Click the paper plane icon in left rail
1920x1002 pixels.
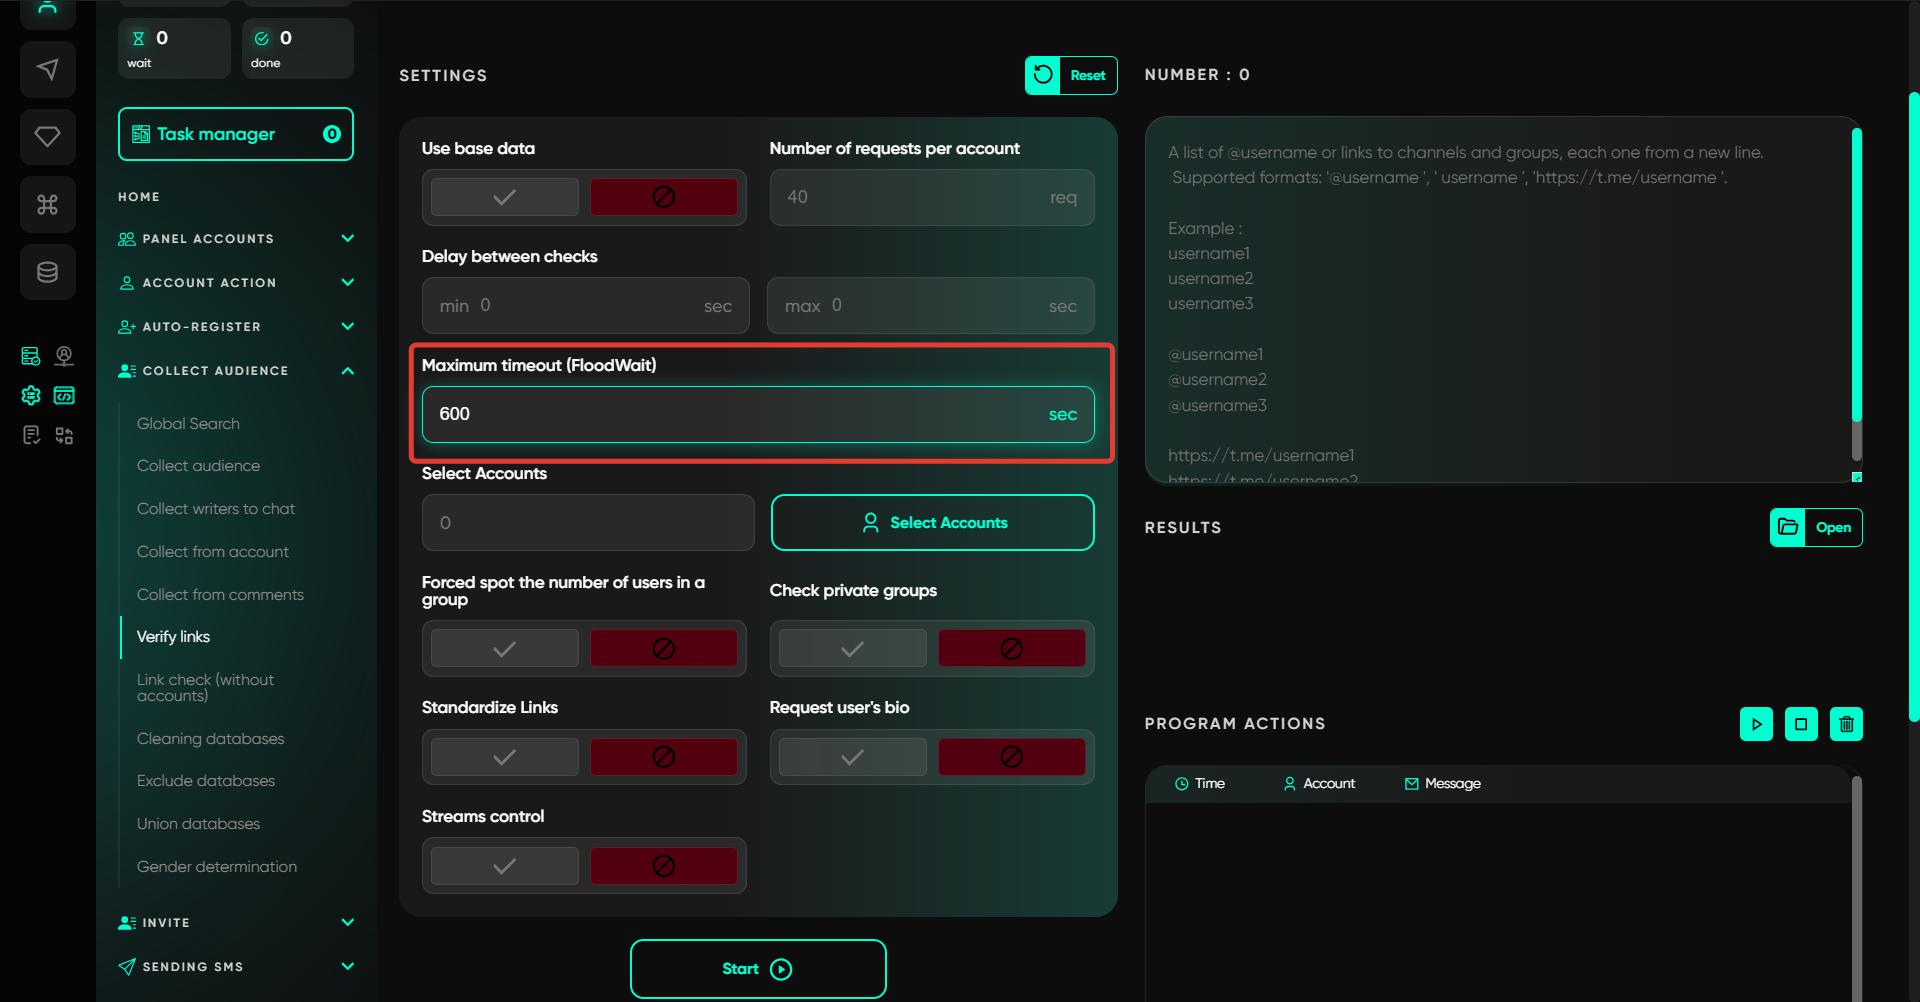tap(47, 69)
